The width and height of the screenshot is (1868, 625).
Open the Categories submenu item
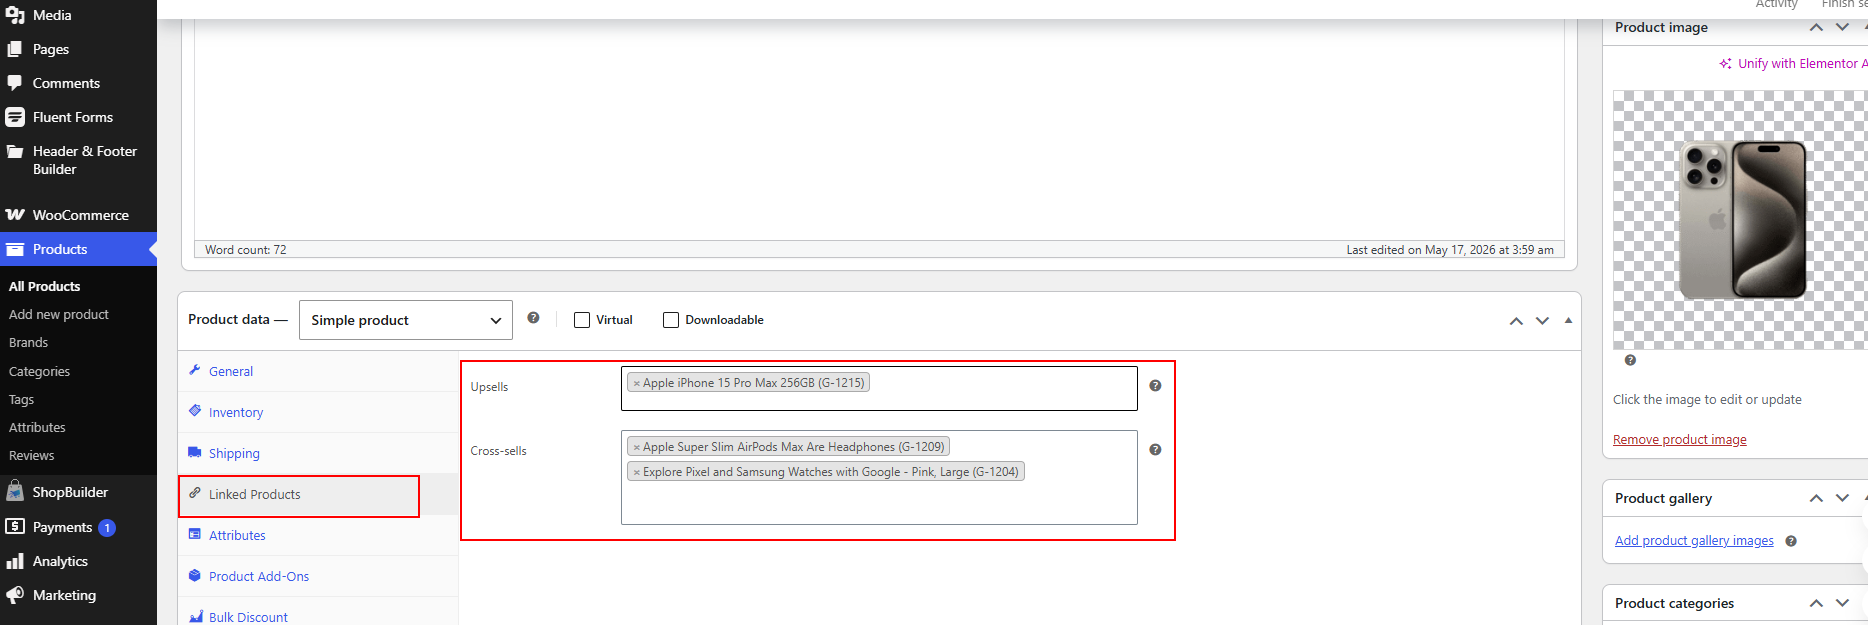point(39,371)
